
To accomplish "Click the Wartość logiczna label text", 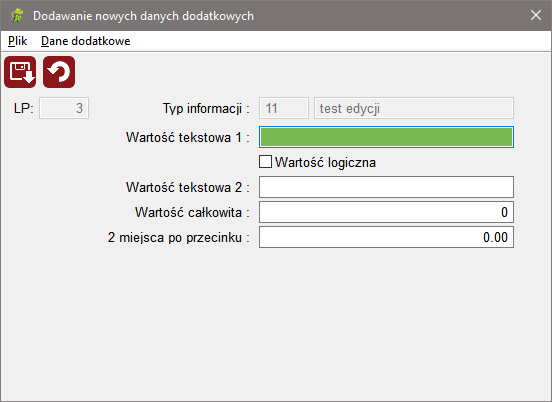I will coord(325,162).
